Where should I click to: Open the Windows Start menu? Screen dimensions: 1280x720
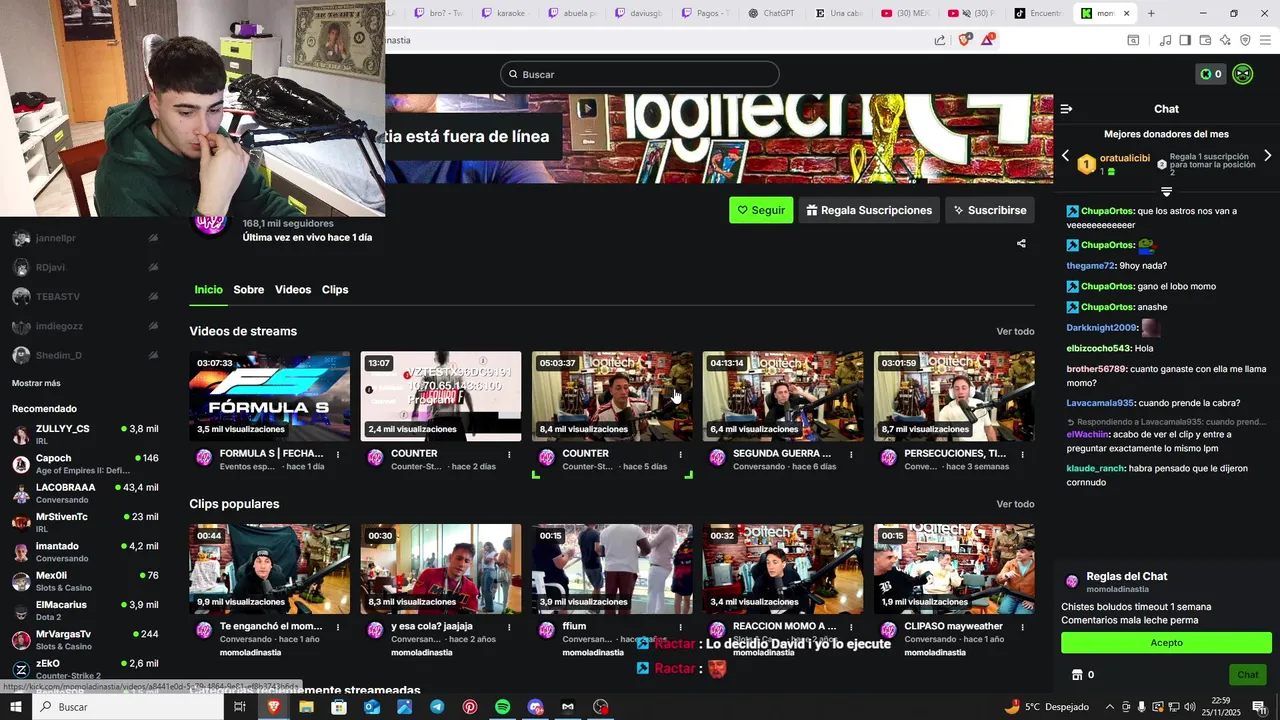(16, 707)
